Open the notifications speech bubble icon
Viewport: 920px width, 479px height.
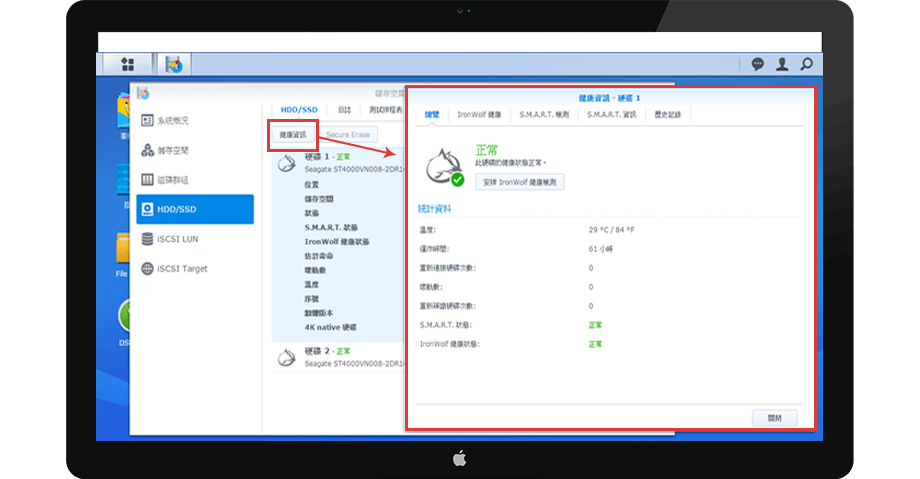[x=757, y=64]
